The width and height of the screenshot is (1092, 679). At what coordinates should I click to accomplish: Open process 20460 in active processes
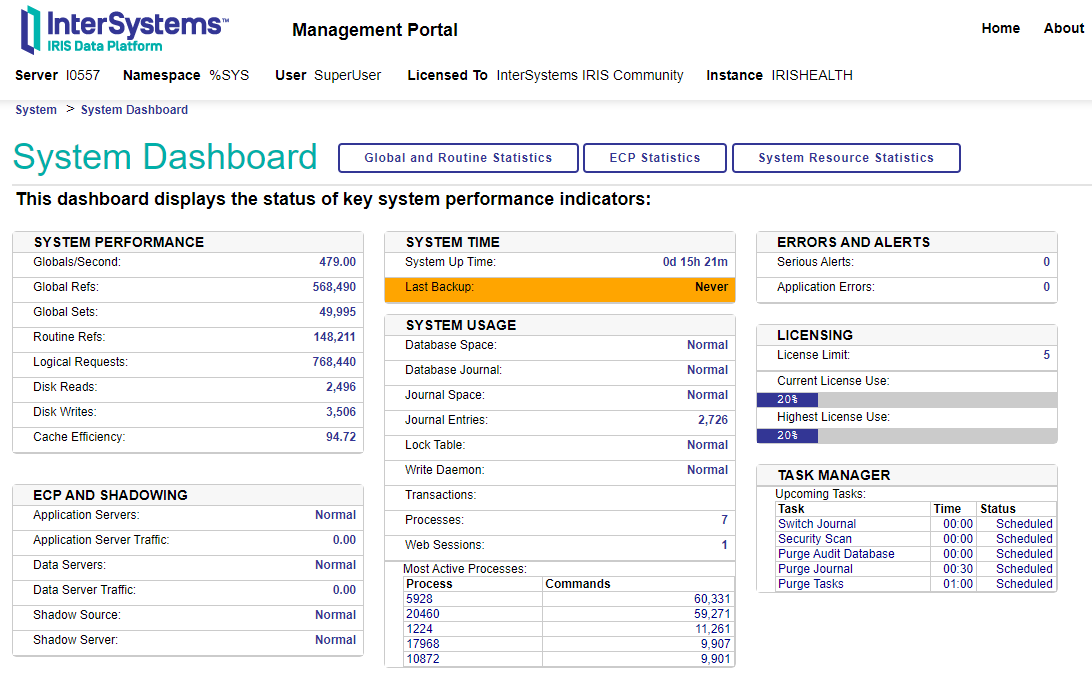423,614
